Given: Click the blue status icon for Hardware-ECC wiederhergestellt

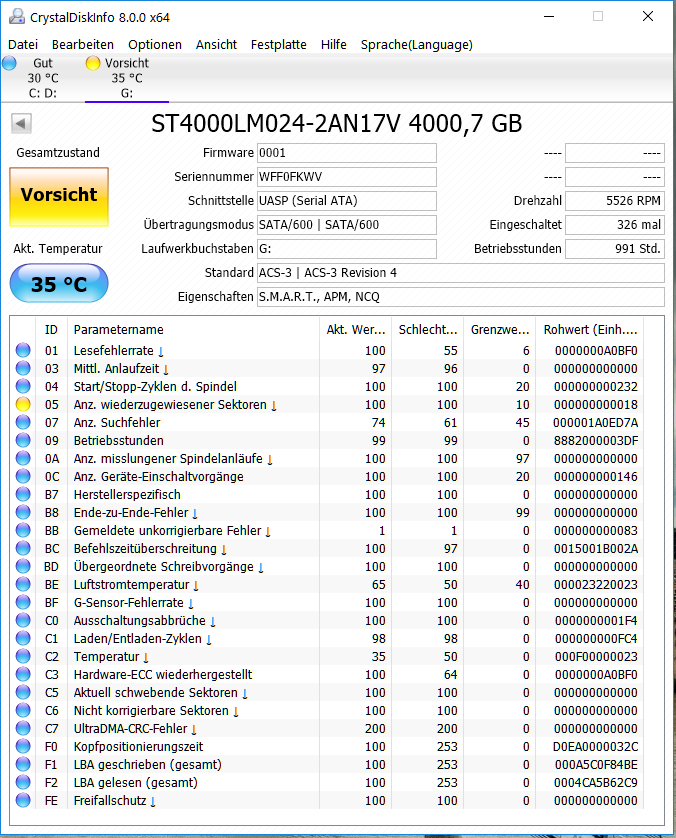Looking at the screenshot, I should pos(23,674).
